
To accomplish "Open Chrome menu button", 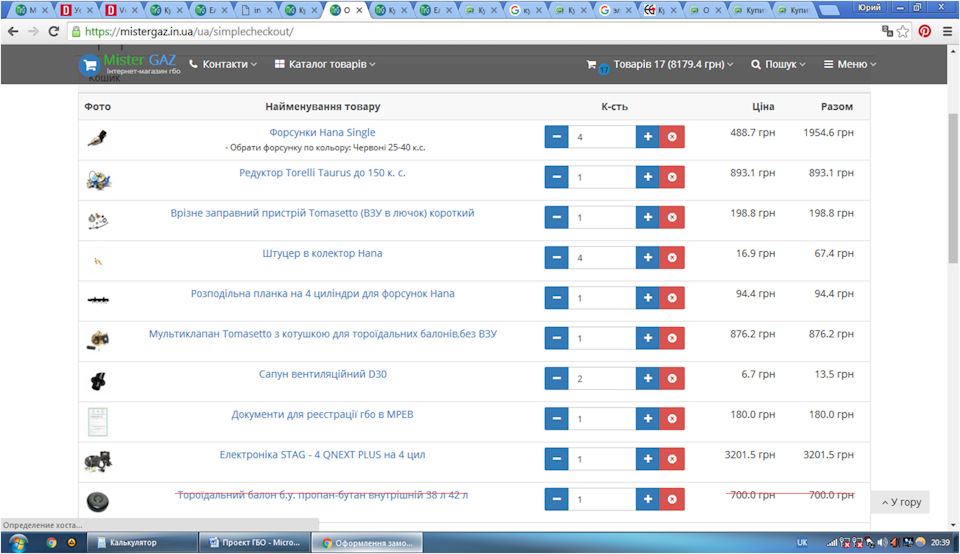I will 947,31.
